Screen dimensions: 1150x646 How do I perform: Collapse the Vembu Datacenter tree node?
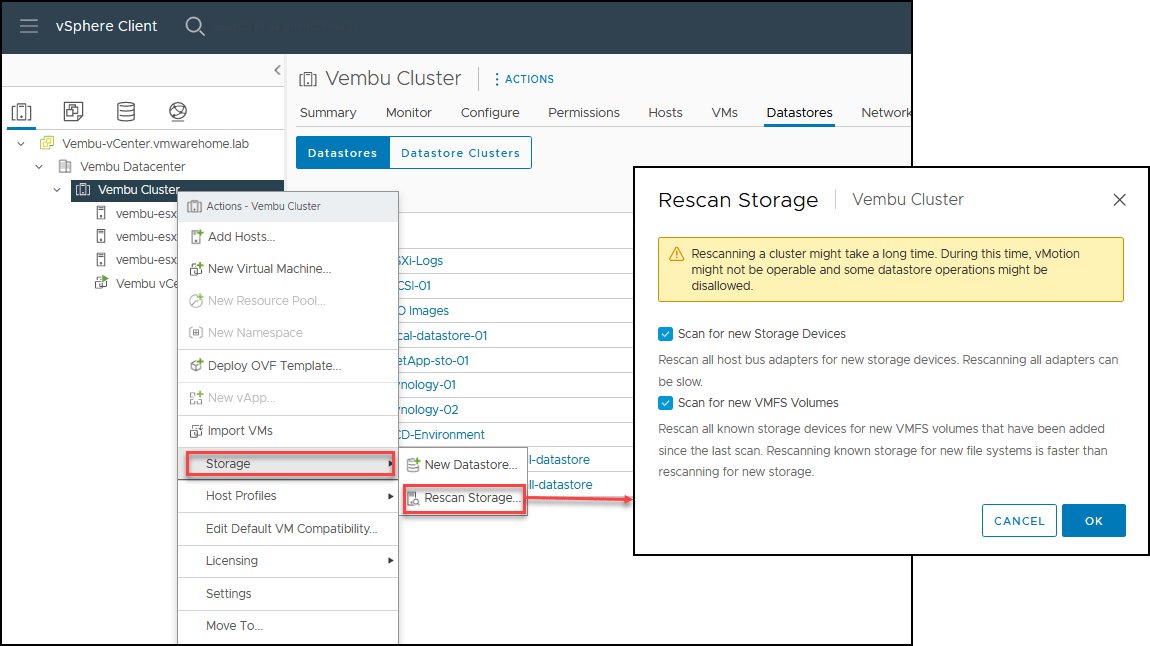[x=39, y=166]
